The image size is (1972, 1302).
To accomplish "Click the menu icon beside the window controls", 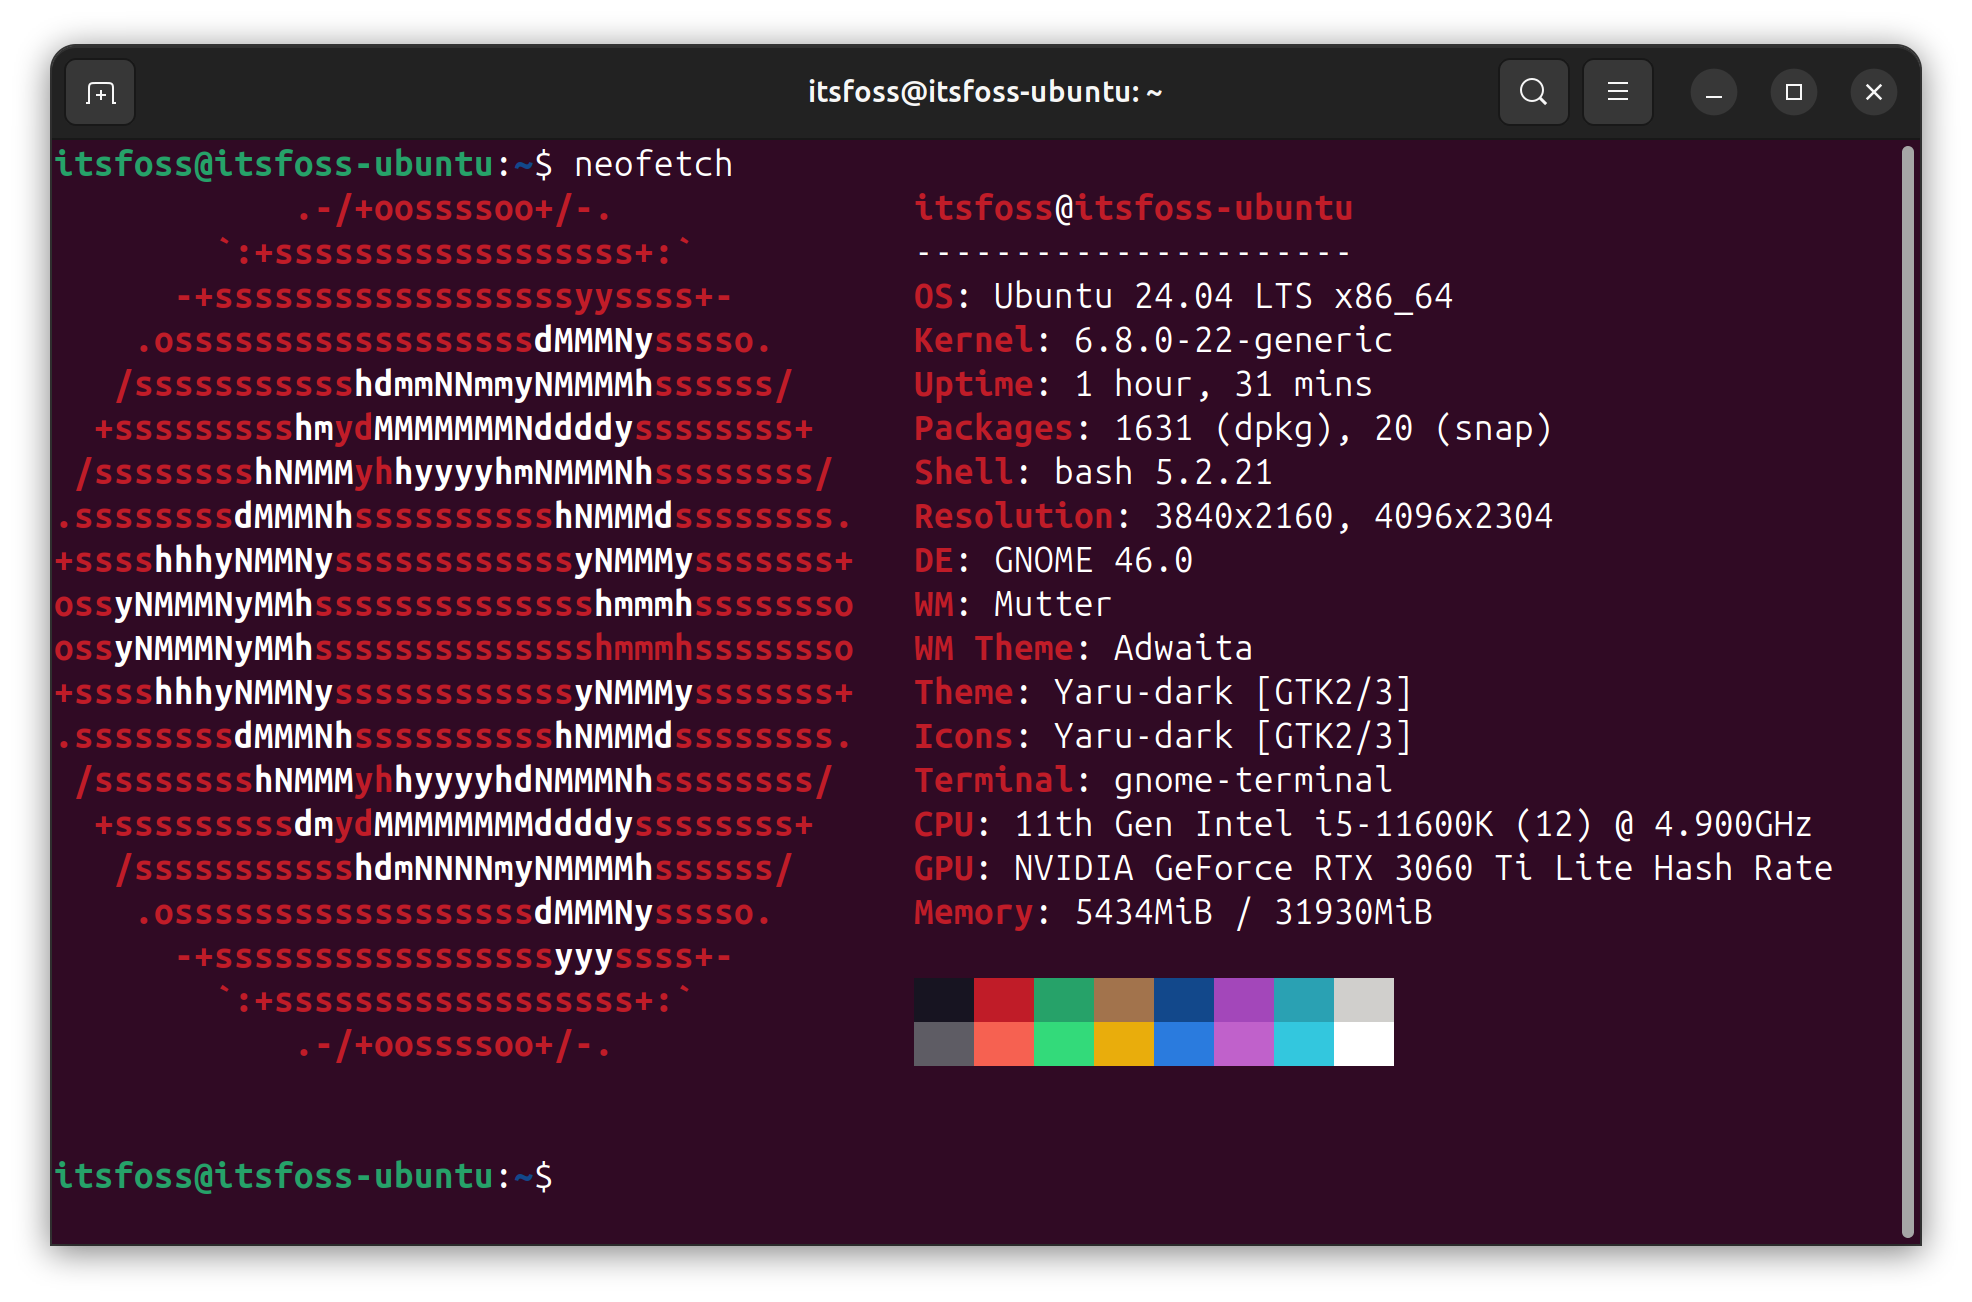I will (x=1617, y=91).
